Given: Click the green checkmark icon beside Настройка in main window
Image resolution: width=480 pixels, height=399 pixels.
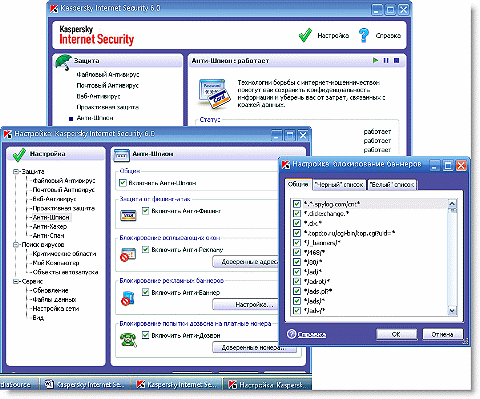Looking at the screenshot, I should tap(305, 35).
